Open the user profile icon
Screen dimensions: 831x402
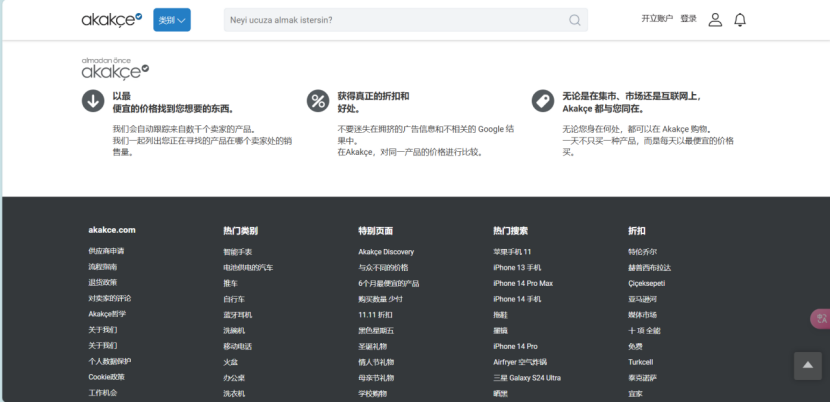[x=715, y=20]
